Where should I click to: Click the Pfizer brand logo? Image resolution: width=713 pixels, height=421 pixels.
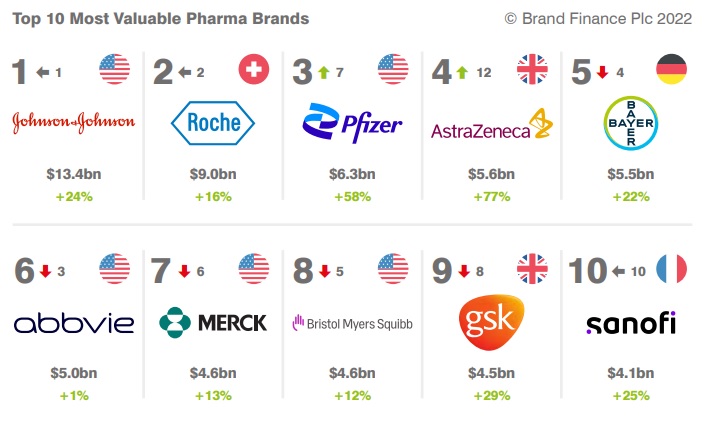click(x=352, y=123)
